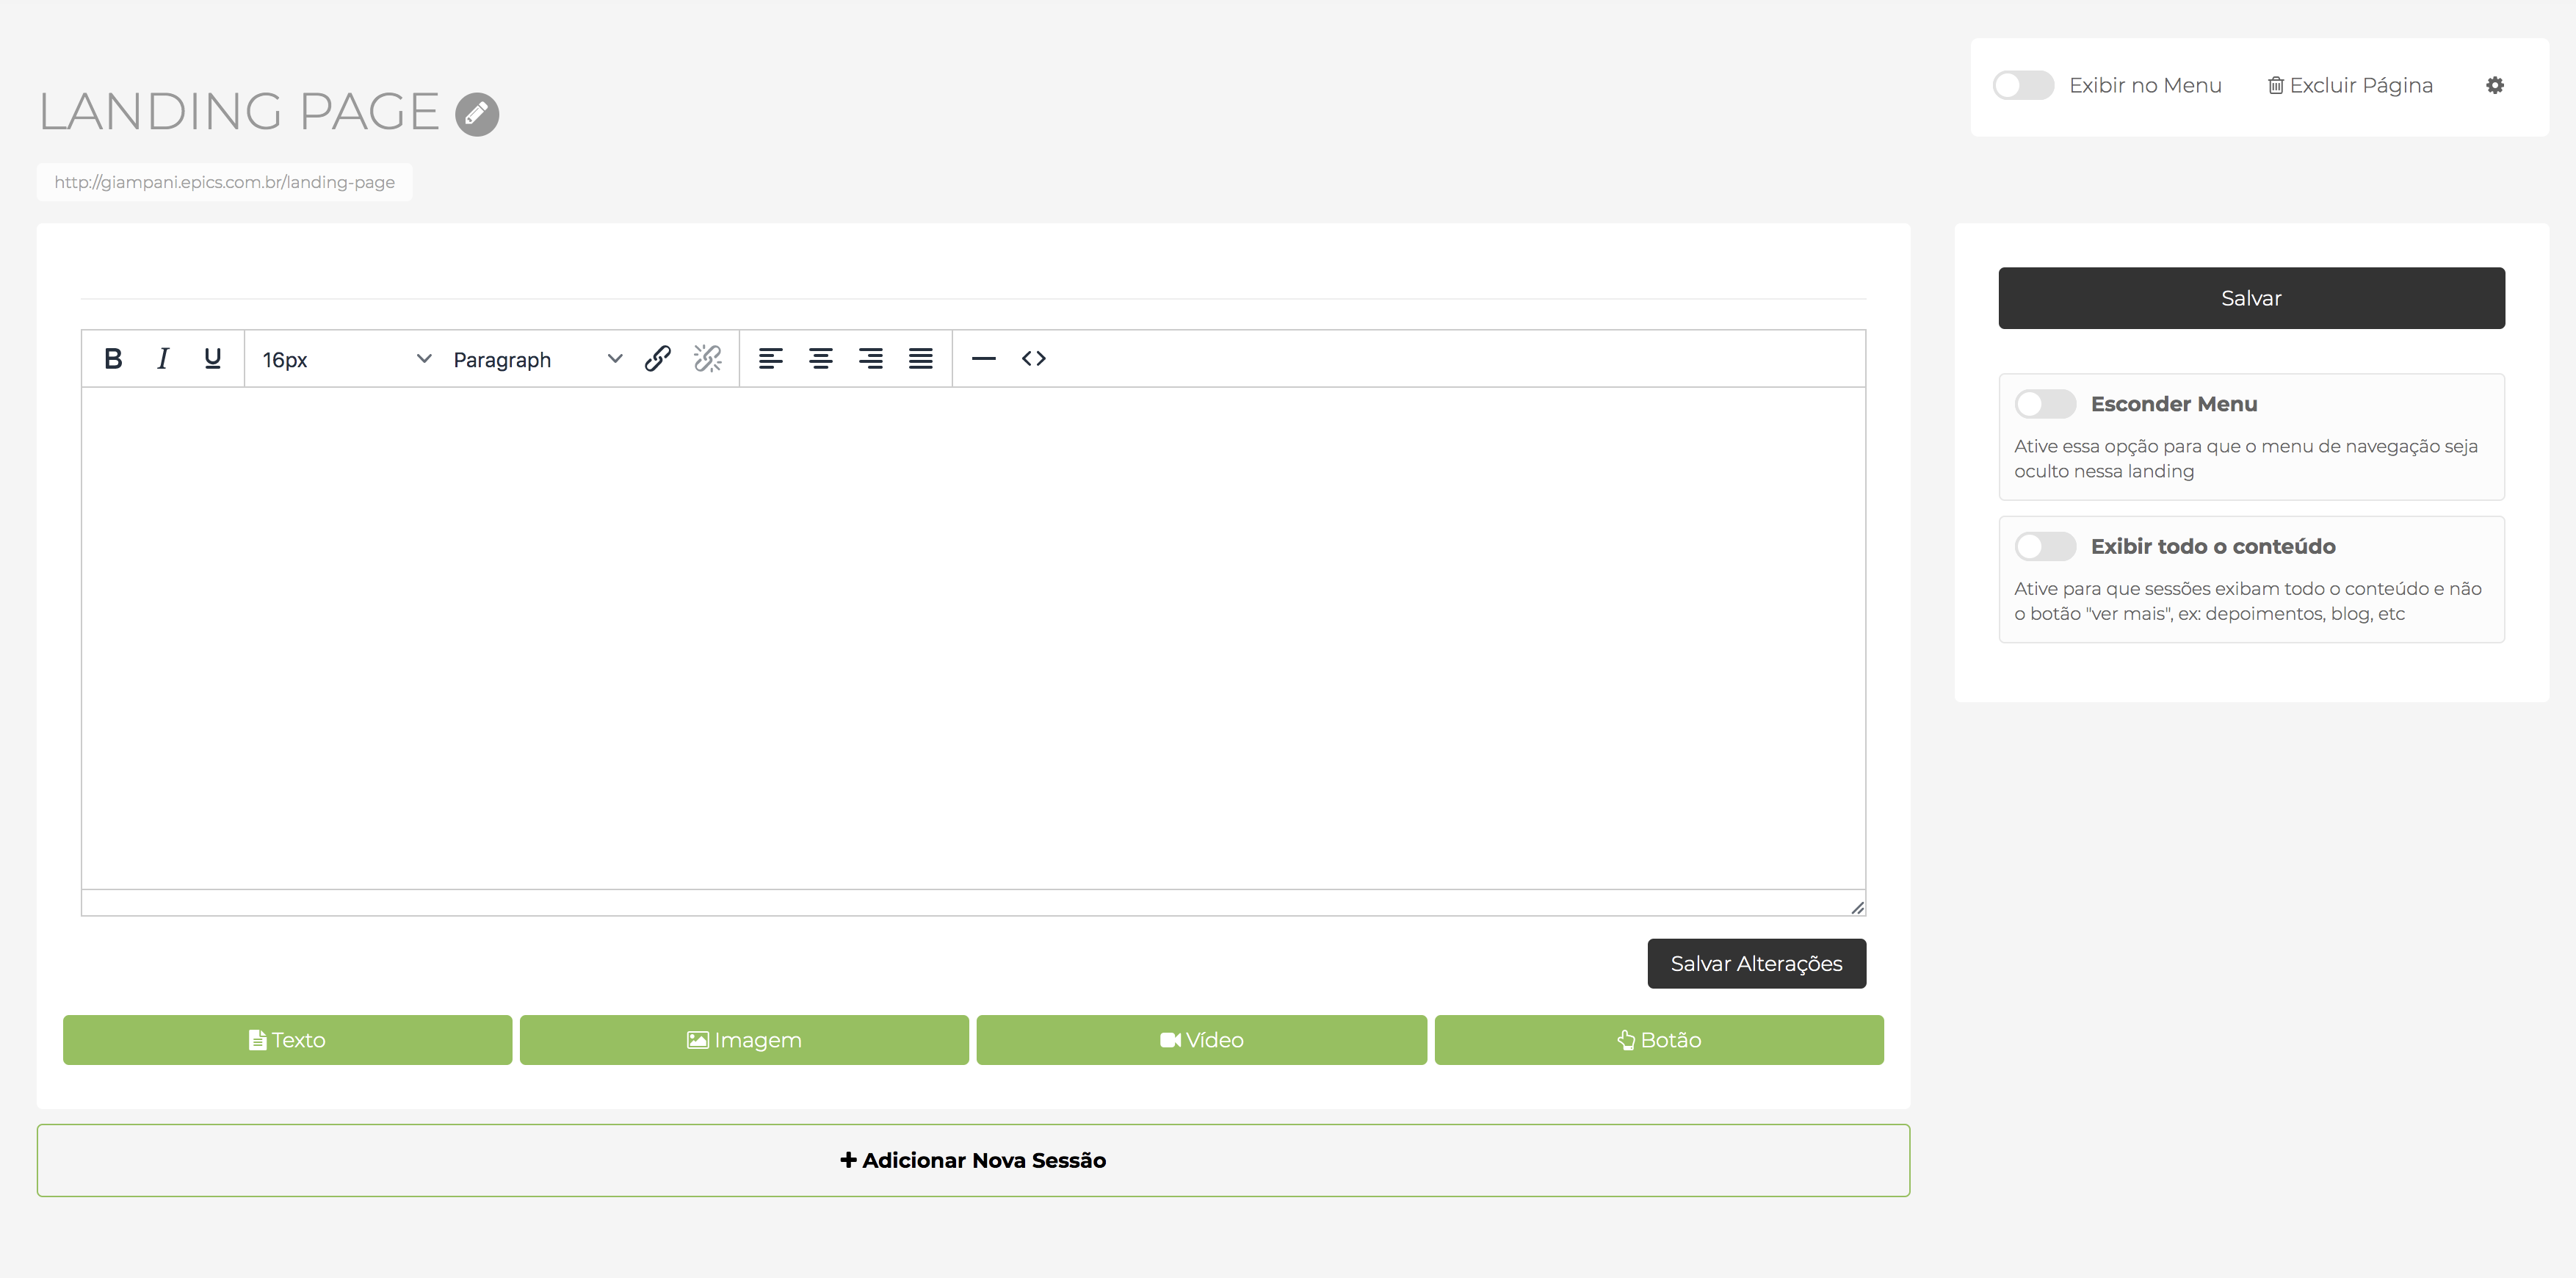The width and height of the screenshot is (2576, 1278).
Task: Click inside the text editor area
Action: (x=972, y=637)
